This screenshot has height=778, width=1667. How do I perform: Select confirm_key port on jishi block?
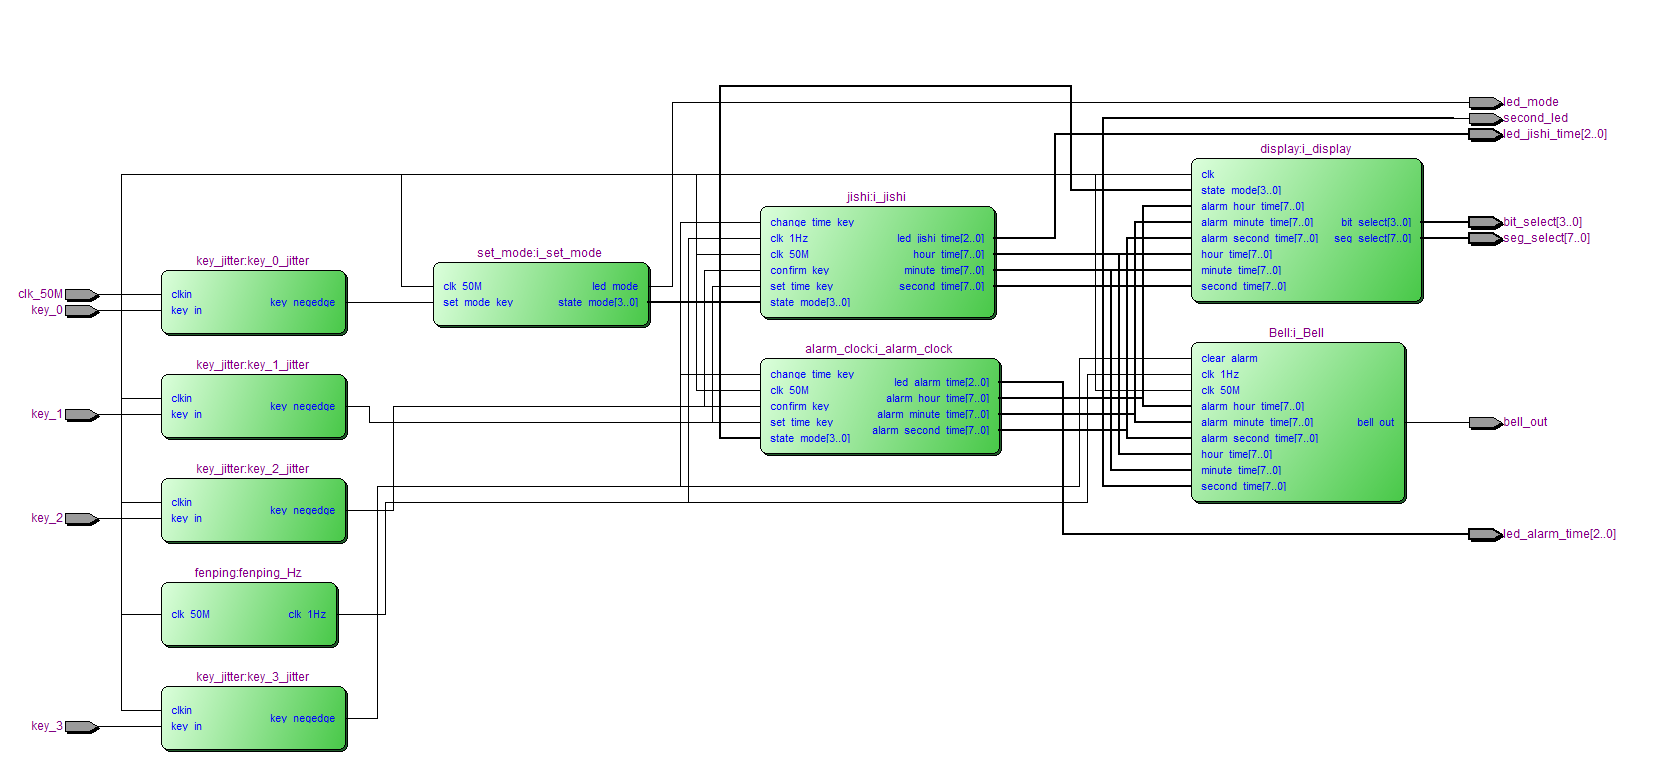800,271
